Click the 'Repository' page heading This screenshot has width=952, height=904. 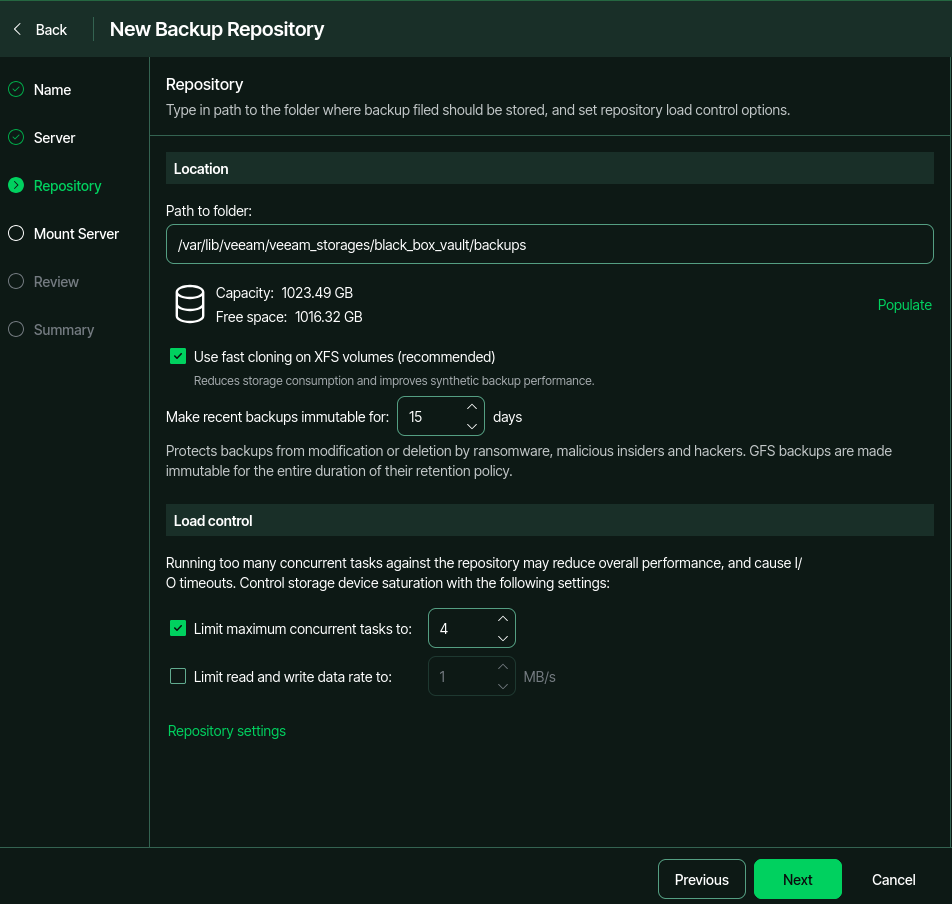click(x=205, y=84)
